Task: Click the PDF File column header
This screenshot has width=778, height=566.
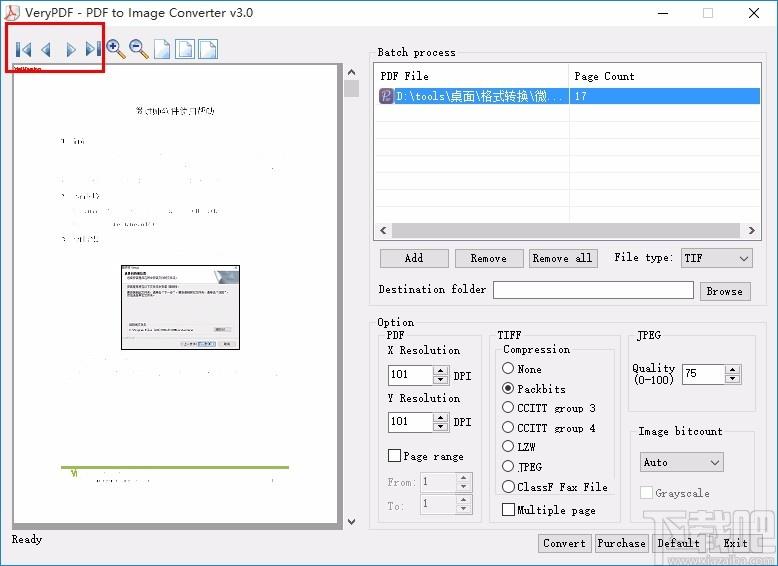Action: click(x=471, y=76)
